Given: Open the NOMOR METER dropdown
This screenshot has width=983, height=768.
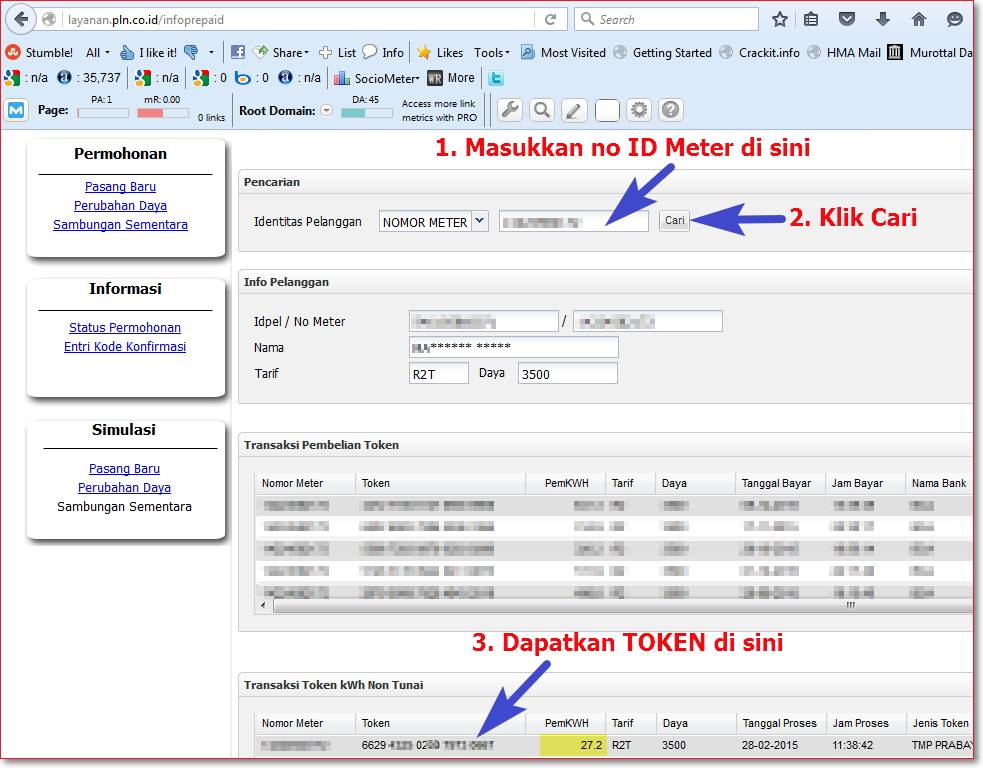Looking at the screenshot, I should coord(481,221).
